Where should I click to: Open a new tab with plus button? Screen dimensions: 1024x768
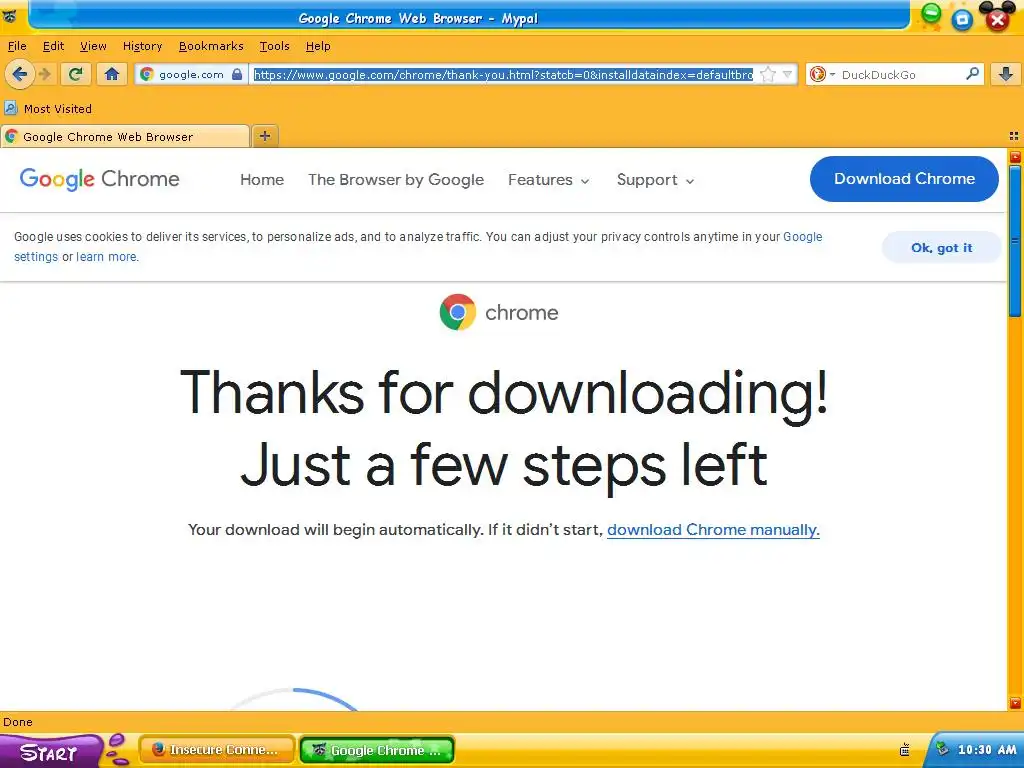264,136
